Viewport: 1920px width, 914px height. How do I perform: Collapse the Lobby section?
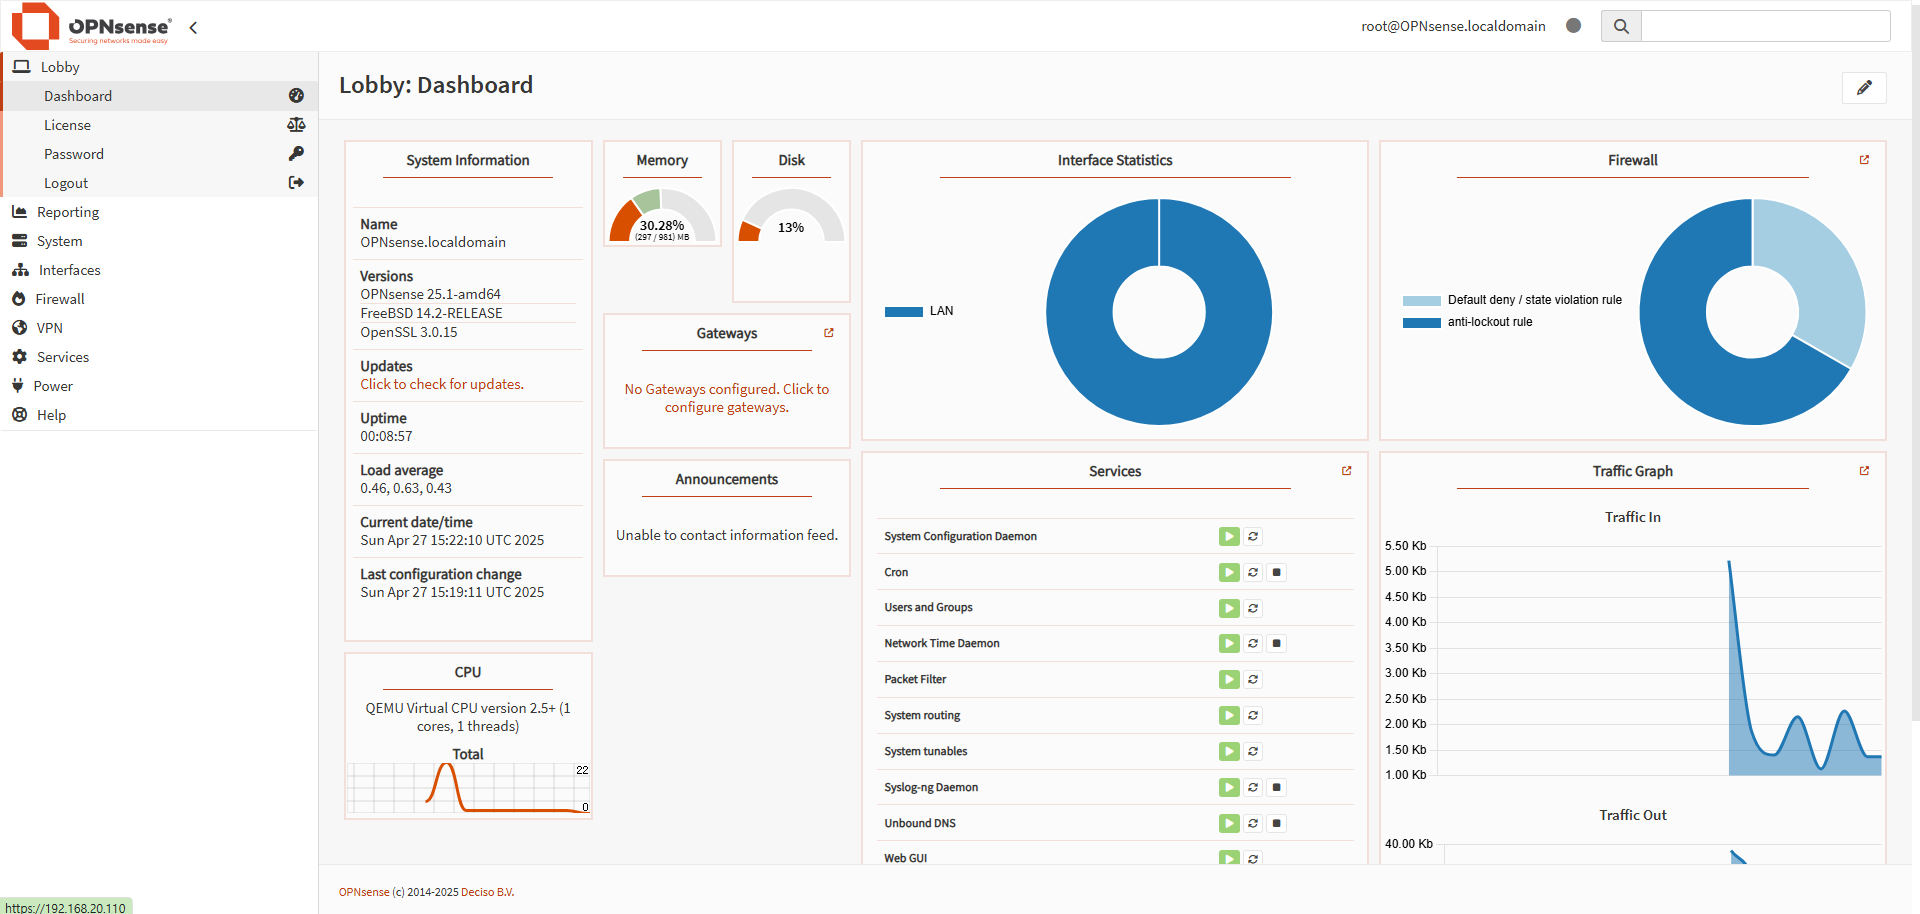160,67
